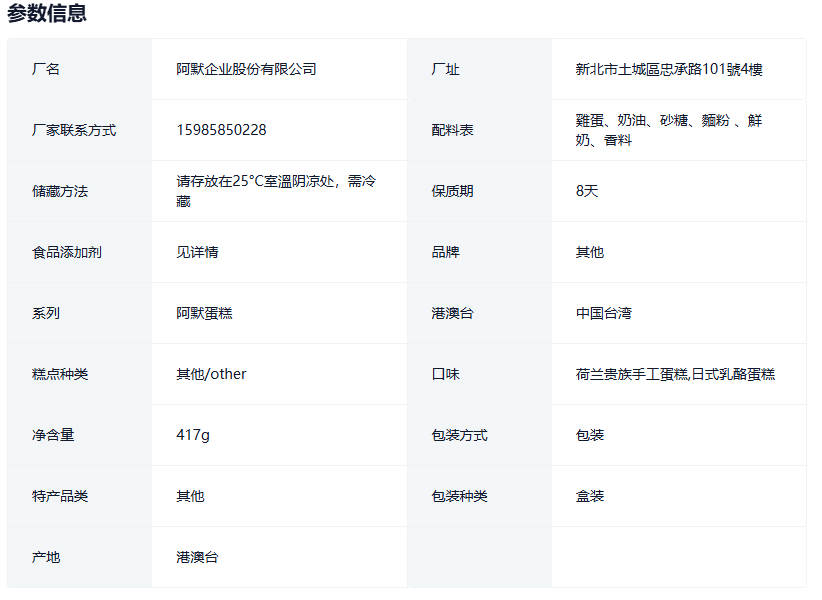
Task: Click the manufacturer phone number 15985850228
Action: (x=221, y=130)
